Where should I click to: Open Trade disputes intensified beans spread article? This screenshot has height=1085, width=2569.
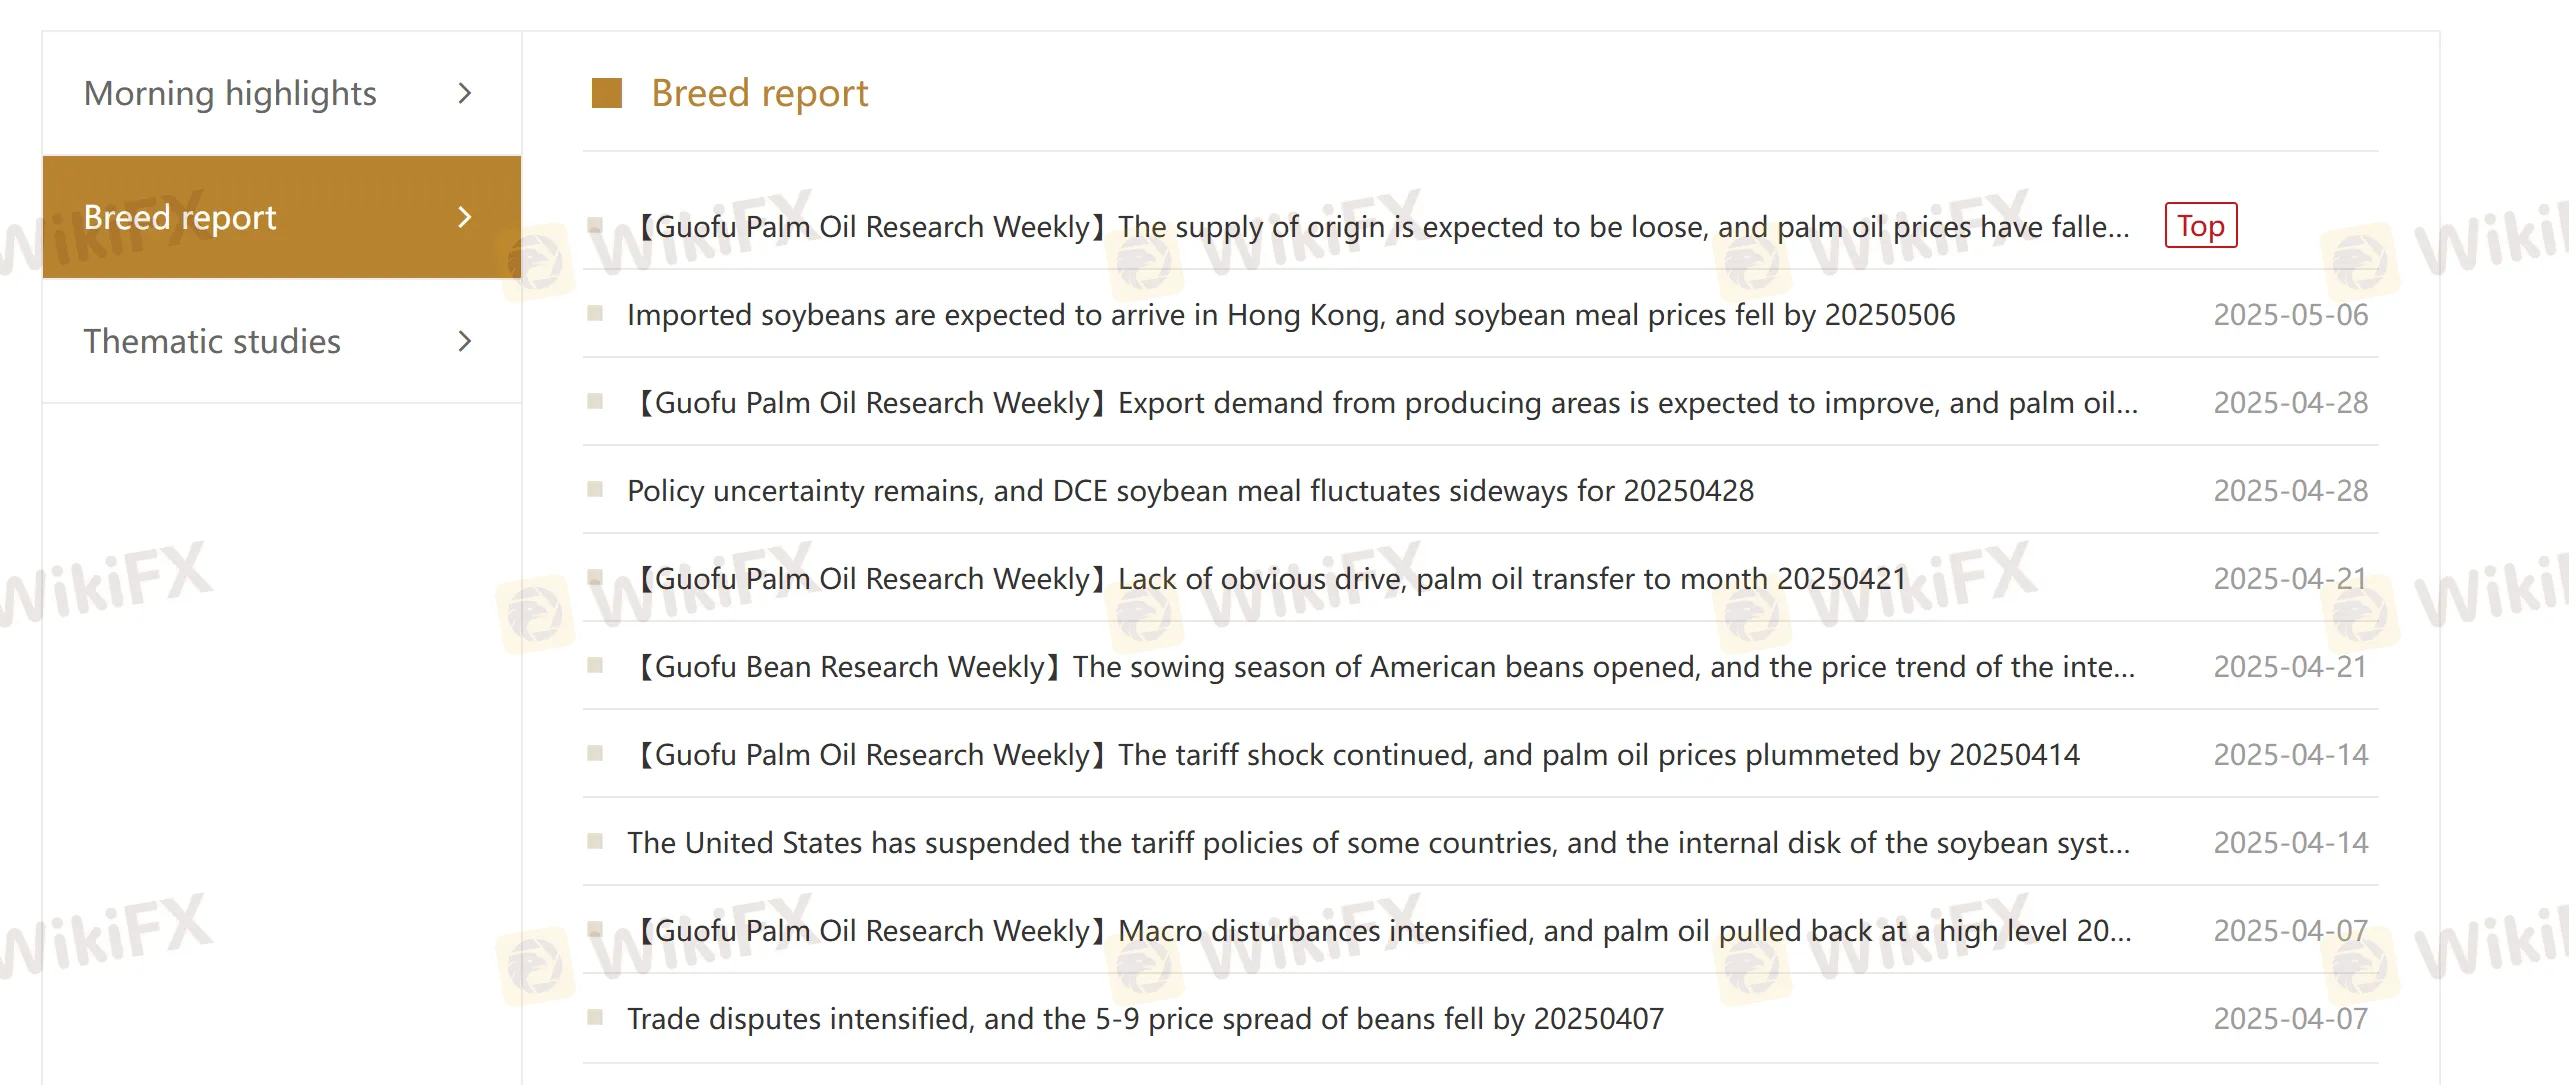[1145, 1019]
